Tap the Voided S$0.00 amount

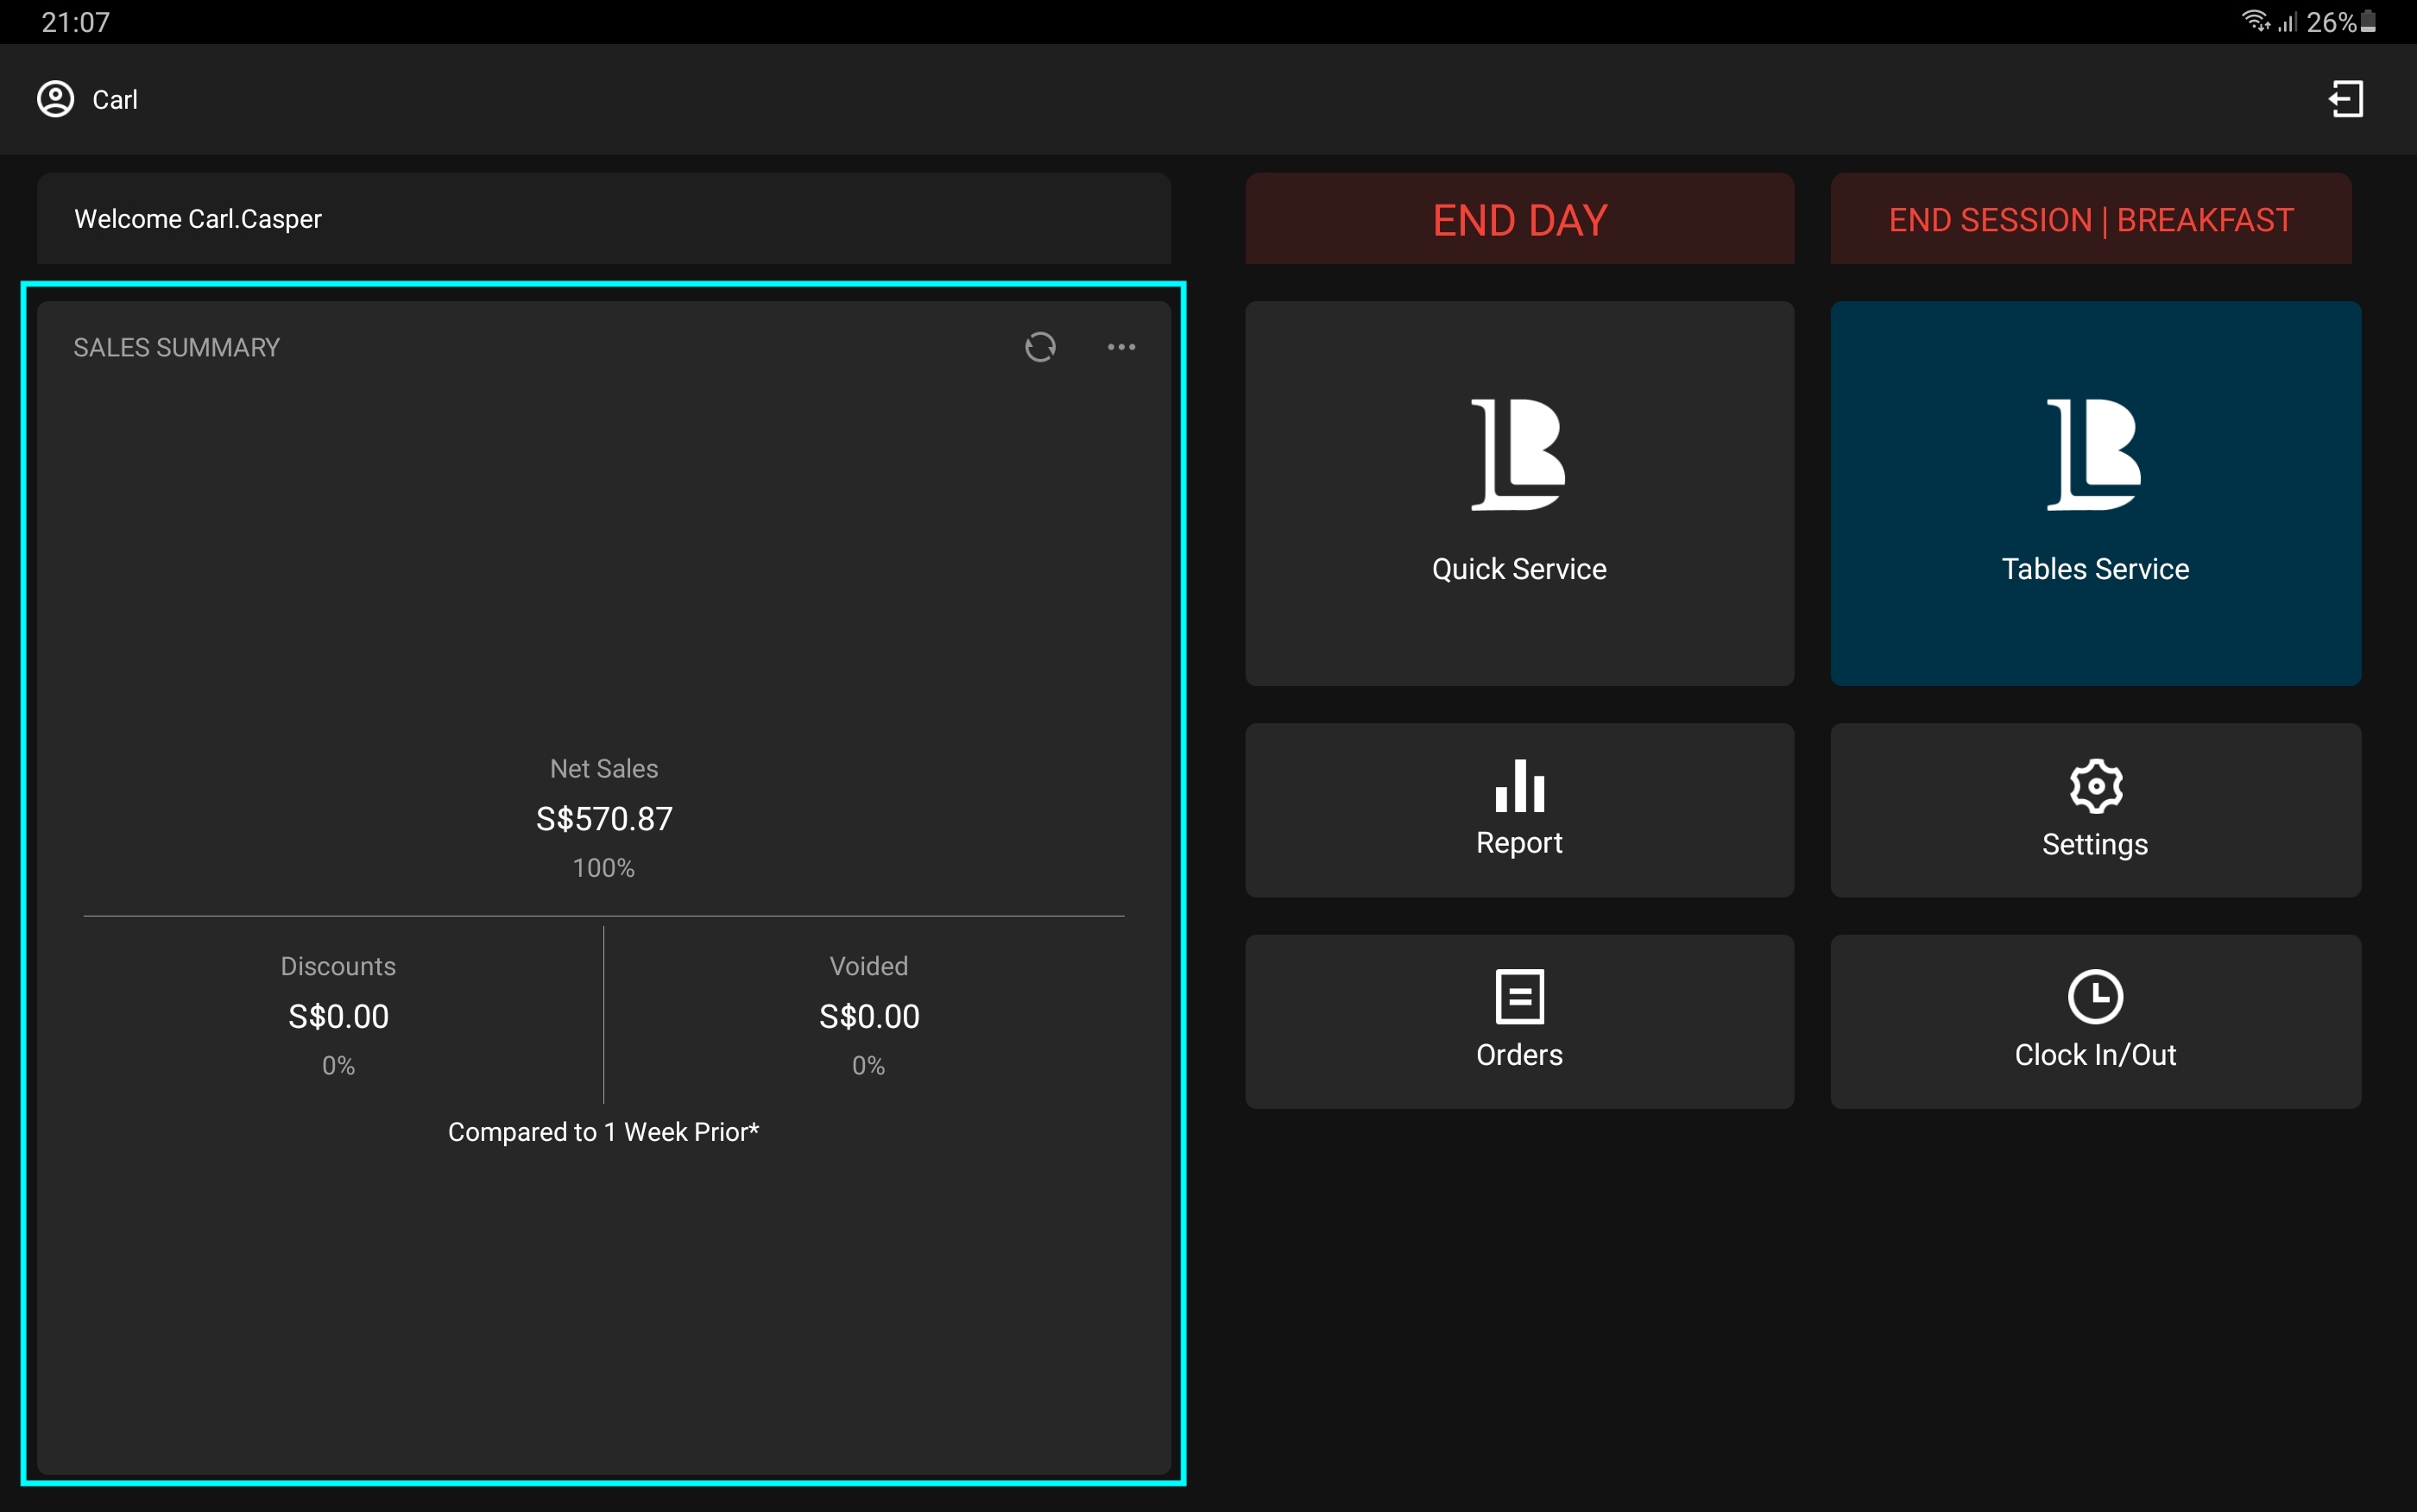(x=868, y=1016)
